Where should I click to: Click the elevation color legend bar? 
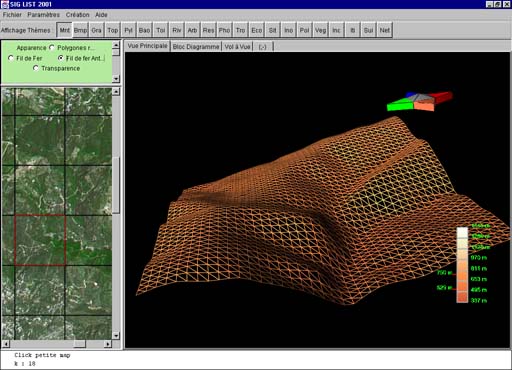(x=462, y=265)
